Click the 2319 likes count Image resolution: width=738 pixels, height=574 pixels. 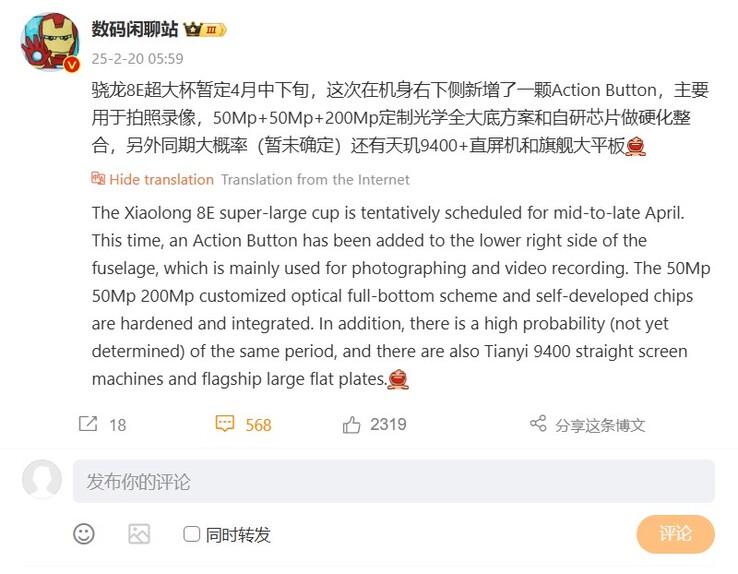pyautogui.click(x=388, y=424)
